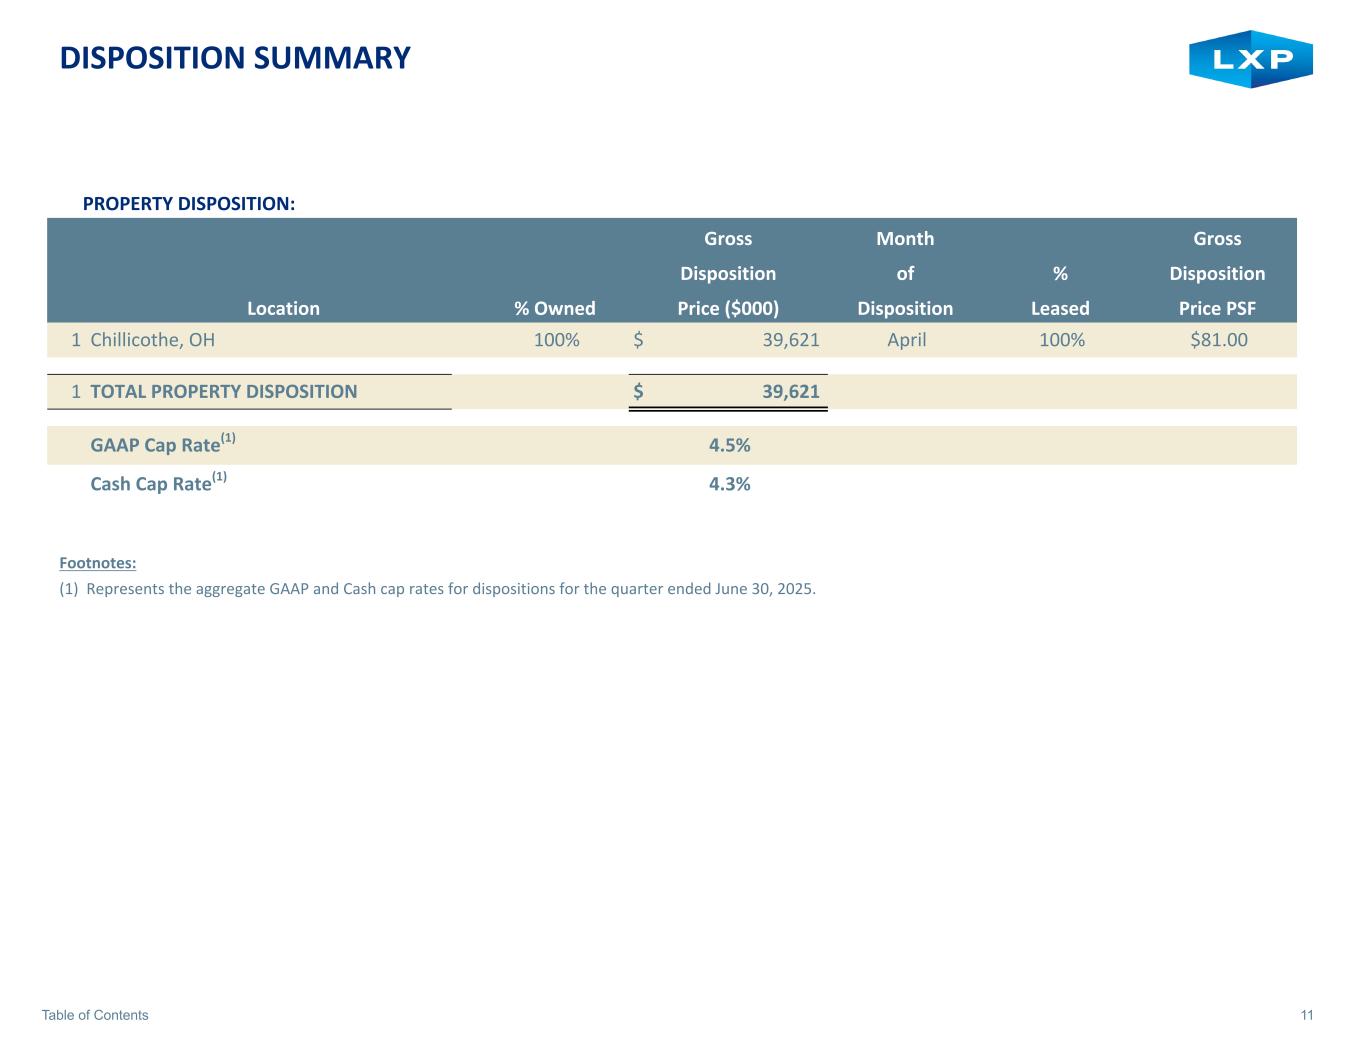Select the Total Property Disposition row label
The image size is (1365, 1055).
[223, 392]
